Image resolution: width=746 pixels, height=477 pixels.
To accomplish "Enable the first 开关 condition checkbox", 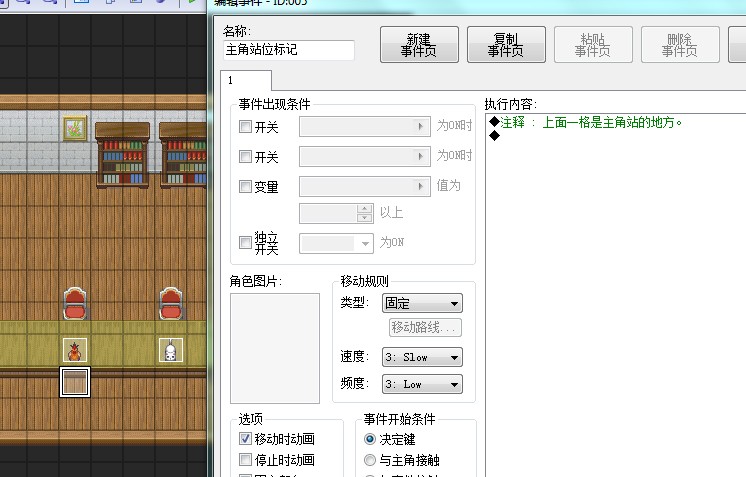I will (x=245, y=127).
